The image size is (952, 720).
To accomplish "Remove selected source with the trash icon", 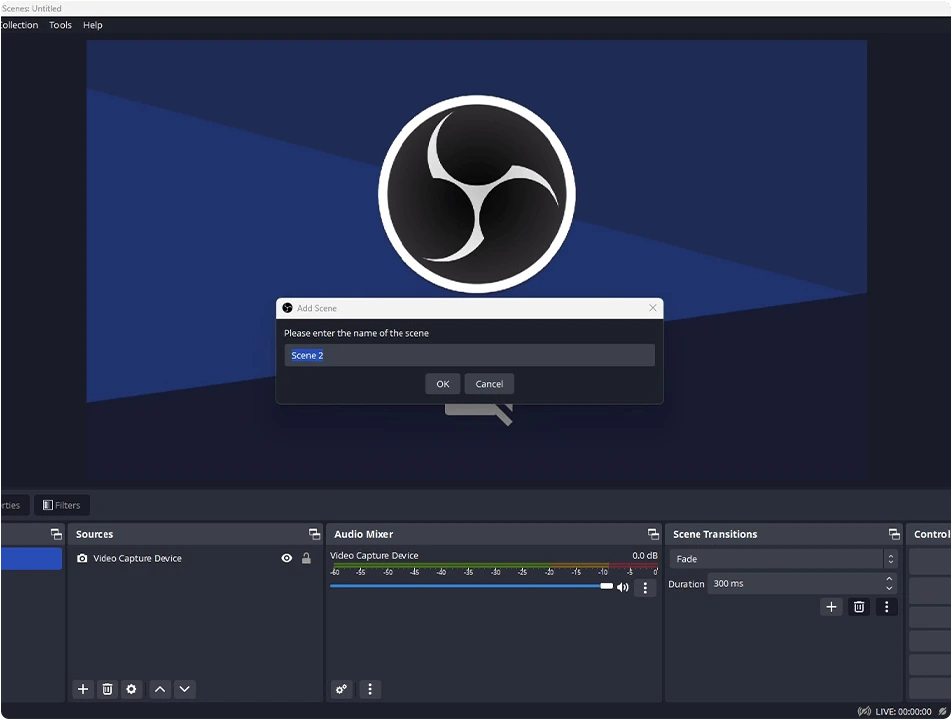I will coord(107,689).
